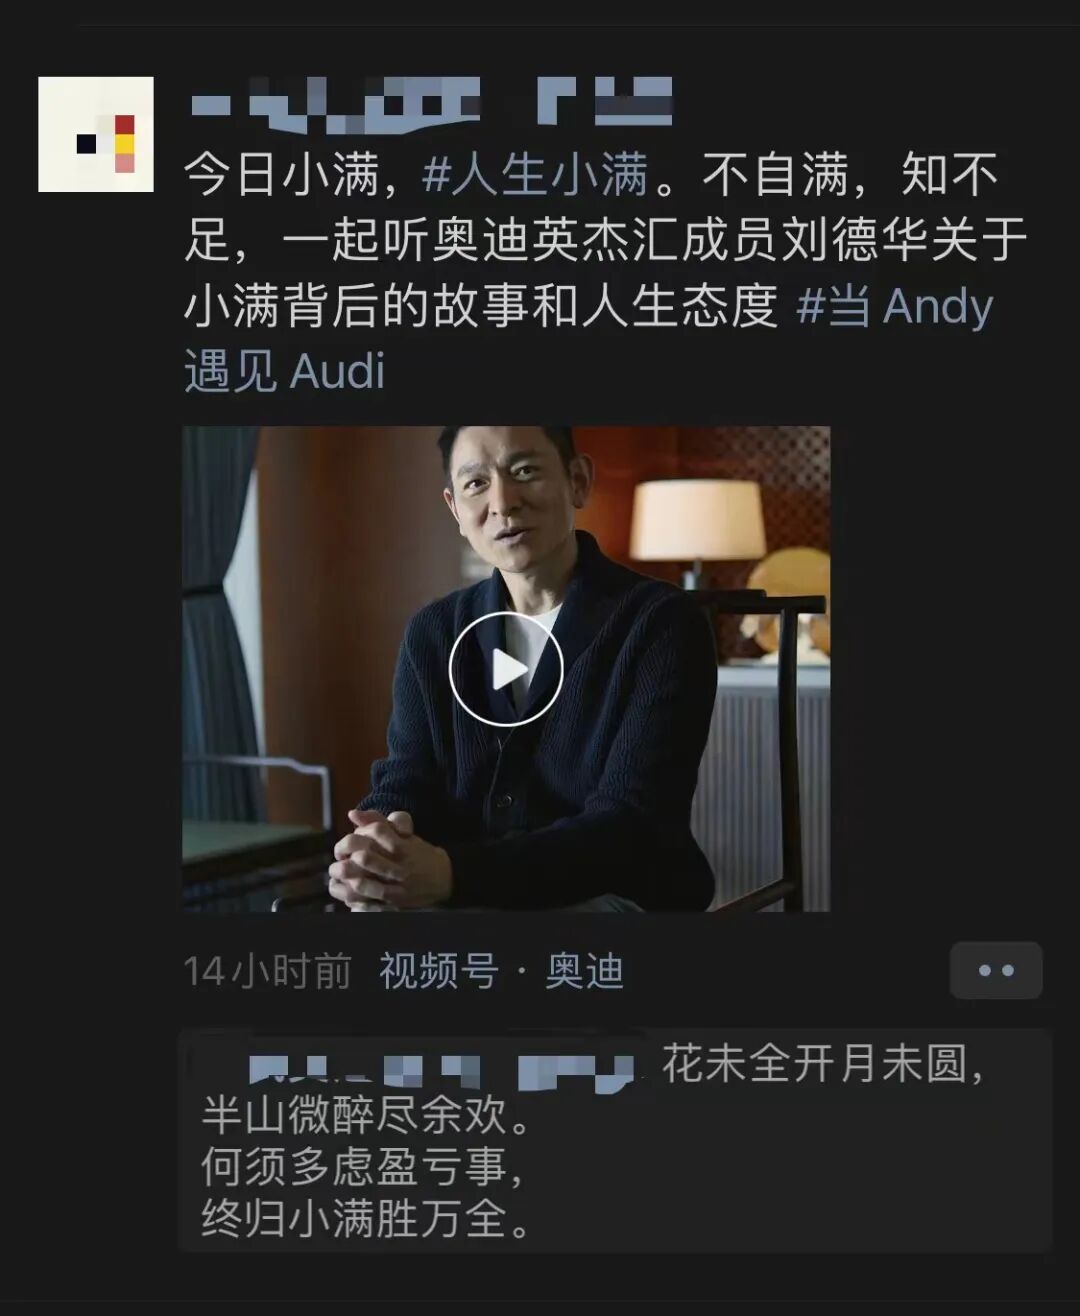Tap the 14小时前 timestamp
This screenshot has width=1080, height=1316.
click(x=268, y=971)
